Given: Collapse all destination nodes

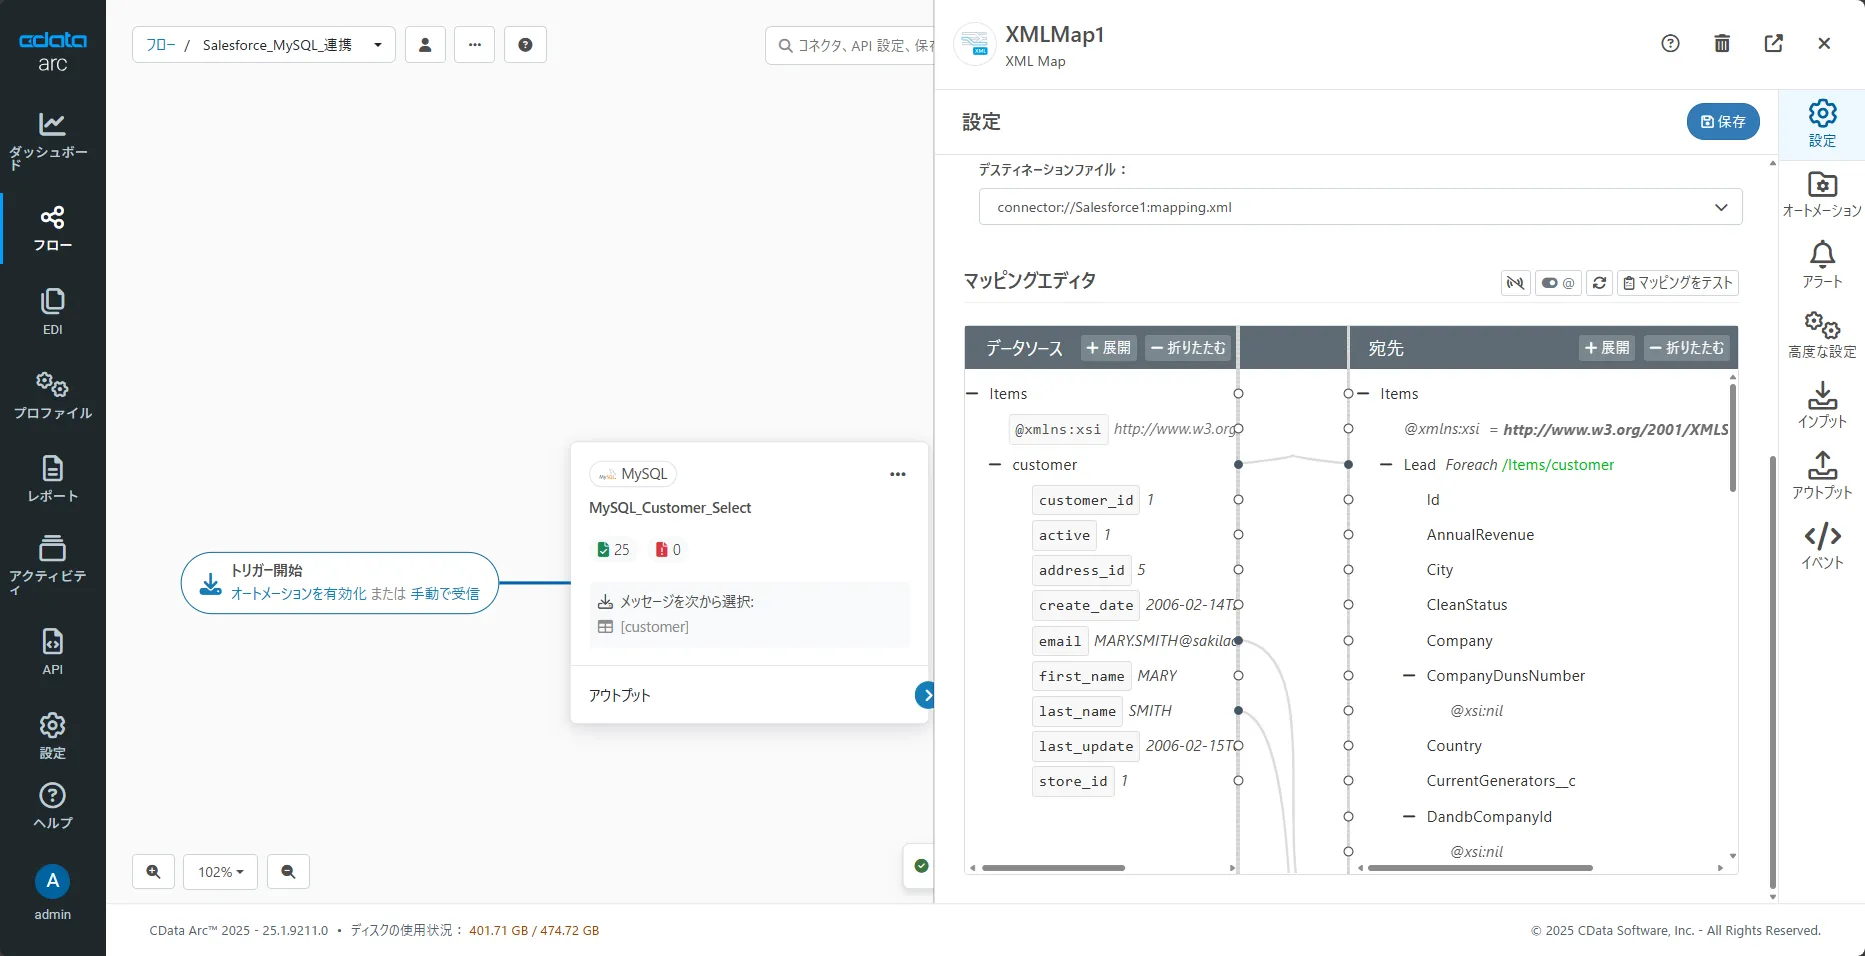Looking at the screenshot, I should tap(1687, 348).
